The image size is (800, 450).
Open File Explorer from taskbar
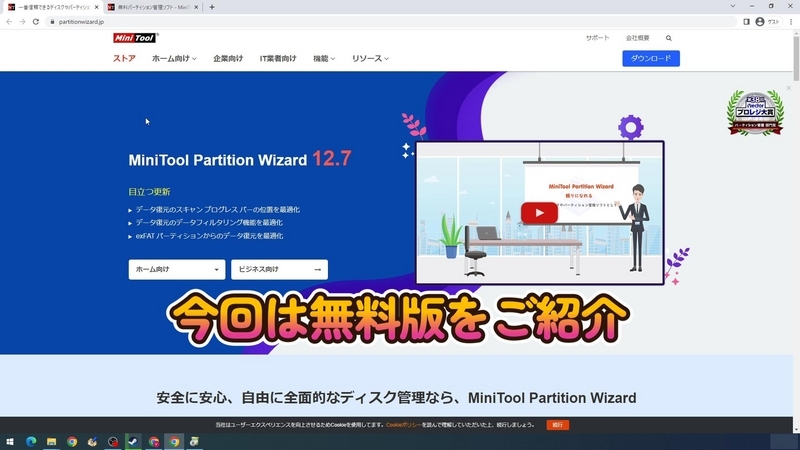52,441
